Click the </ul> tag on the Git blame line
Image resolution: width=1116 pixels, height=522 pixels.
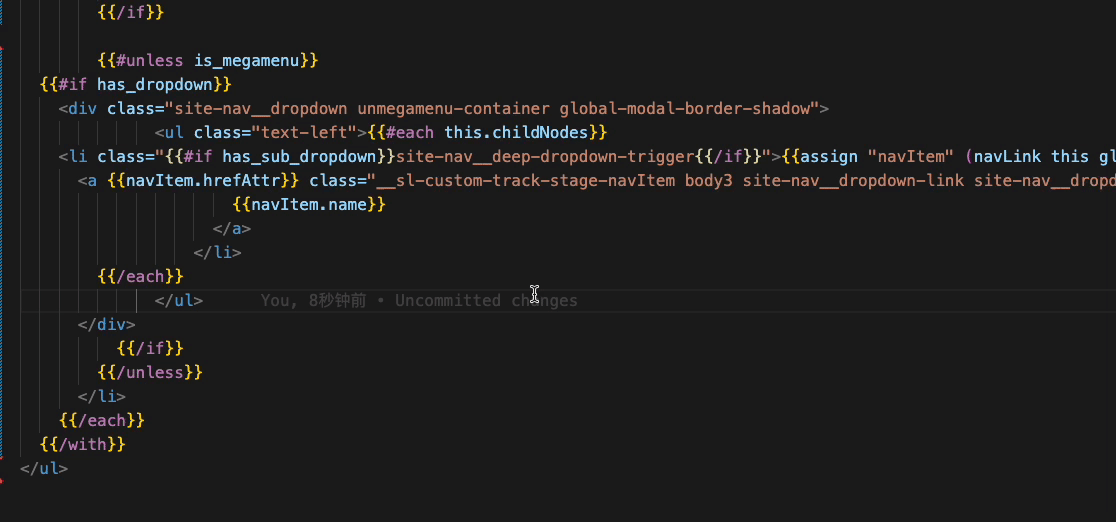pos(179,301)
